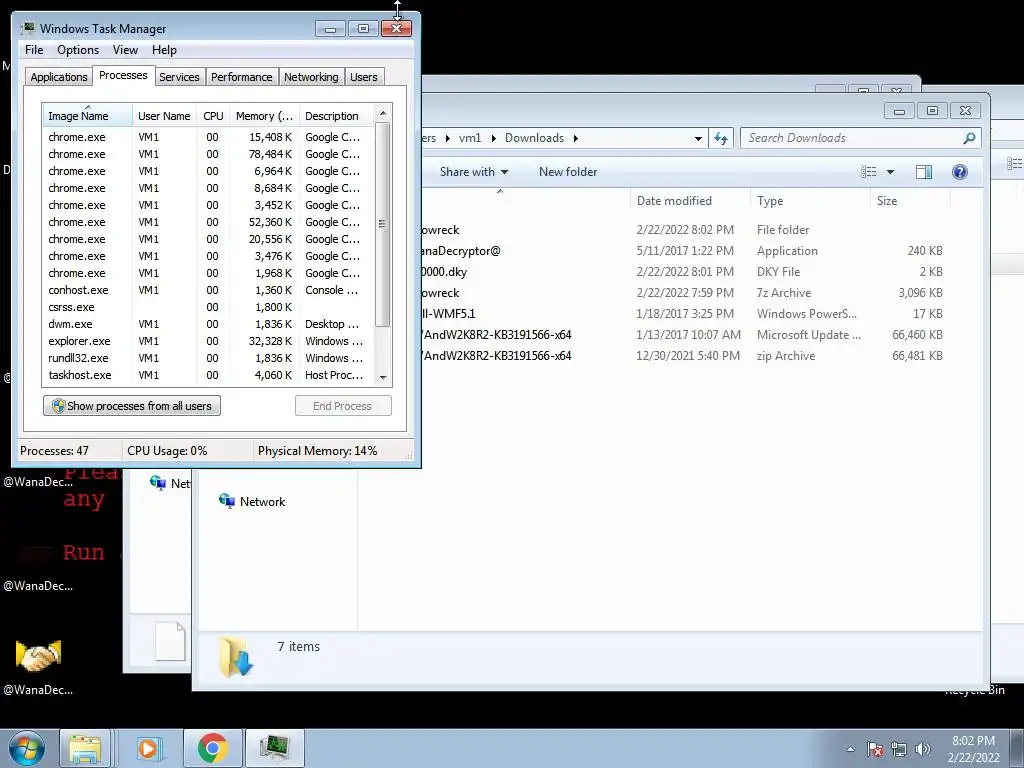Expand the vm1 breadcrumb arrow
This screenshot has width=1024, height=768.
click(493, 138)
